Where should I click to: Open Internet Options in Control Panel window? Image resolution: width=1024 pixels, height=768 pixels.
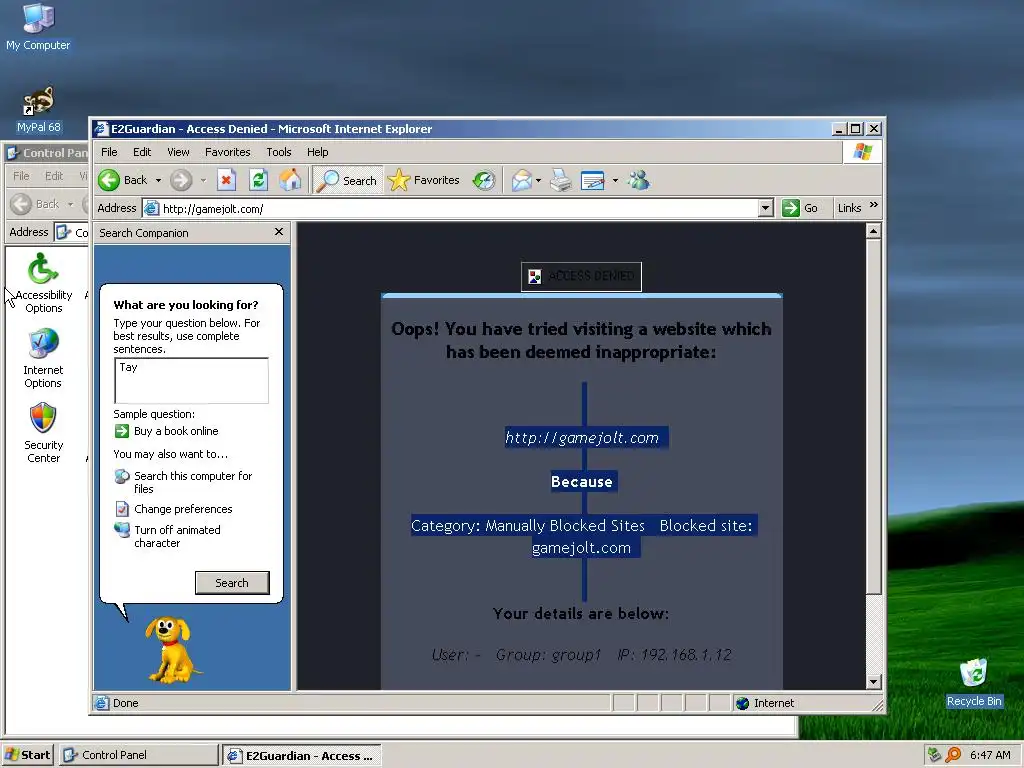43,358
